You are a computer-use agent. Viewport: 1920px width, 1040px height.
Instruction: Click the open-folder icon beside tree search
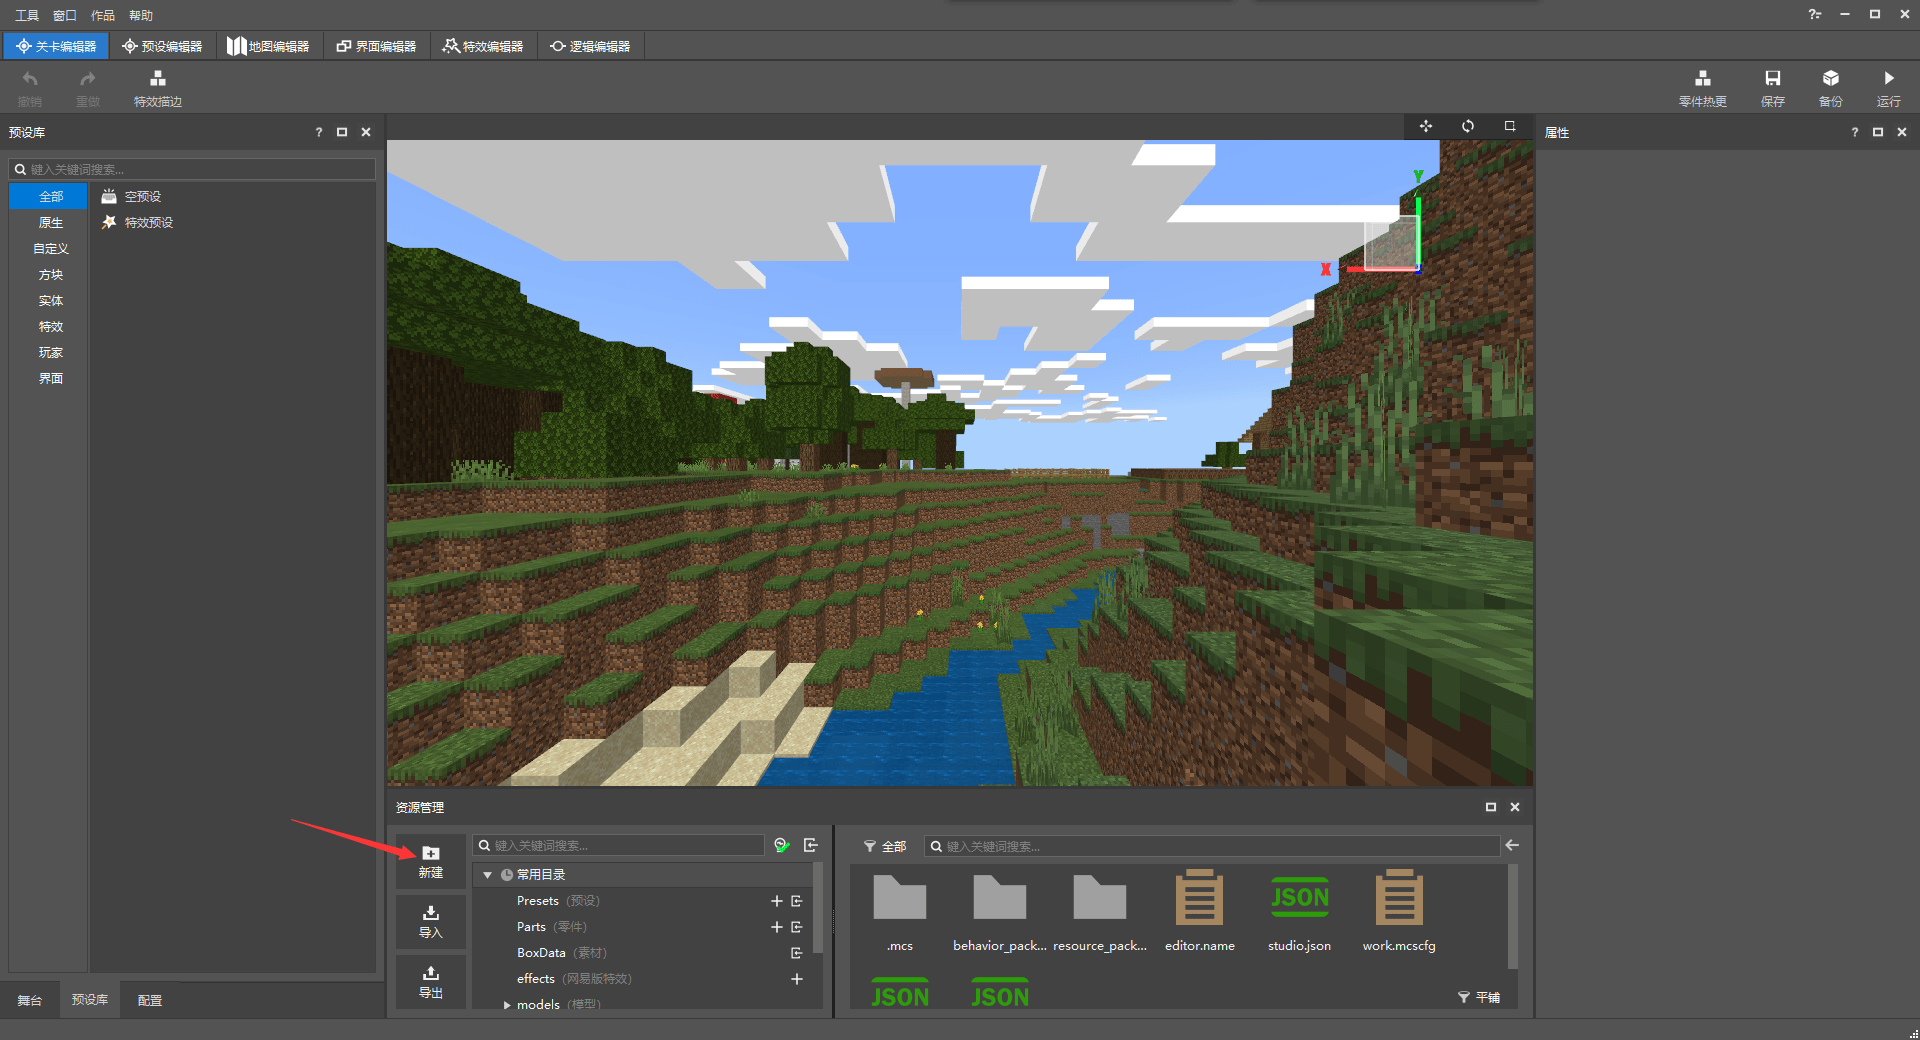[x=811, y=845]
